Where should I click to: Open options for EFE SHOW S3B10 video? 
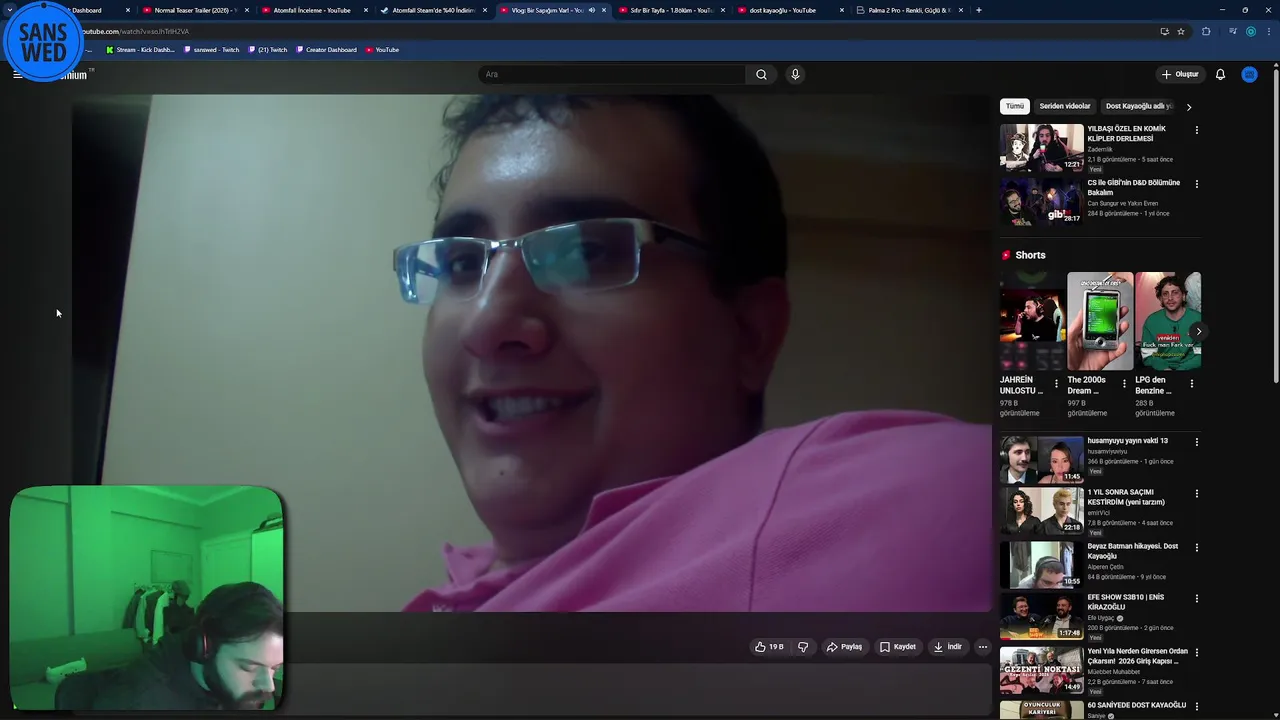(x=1196, y=599)
